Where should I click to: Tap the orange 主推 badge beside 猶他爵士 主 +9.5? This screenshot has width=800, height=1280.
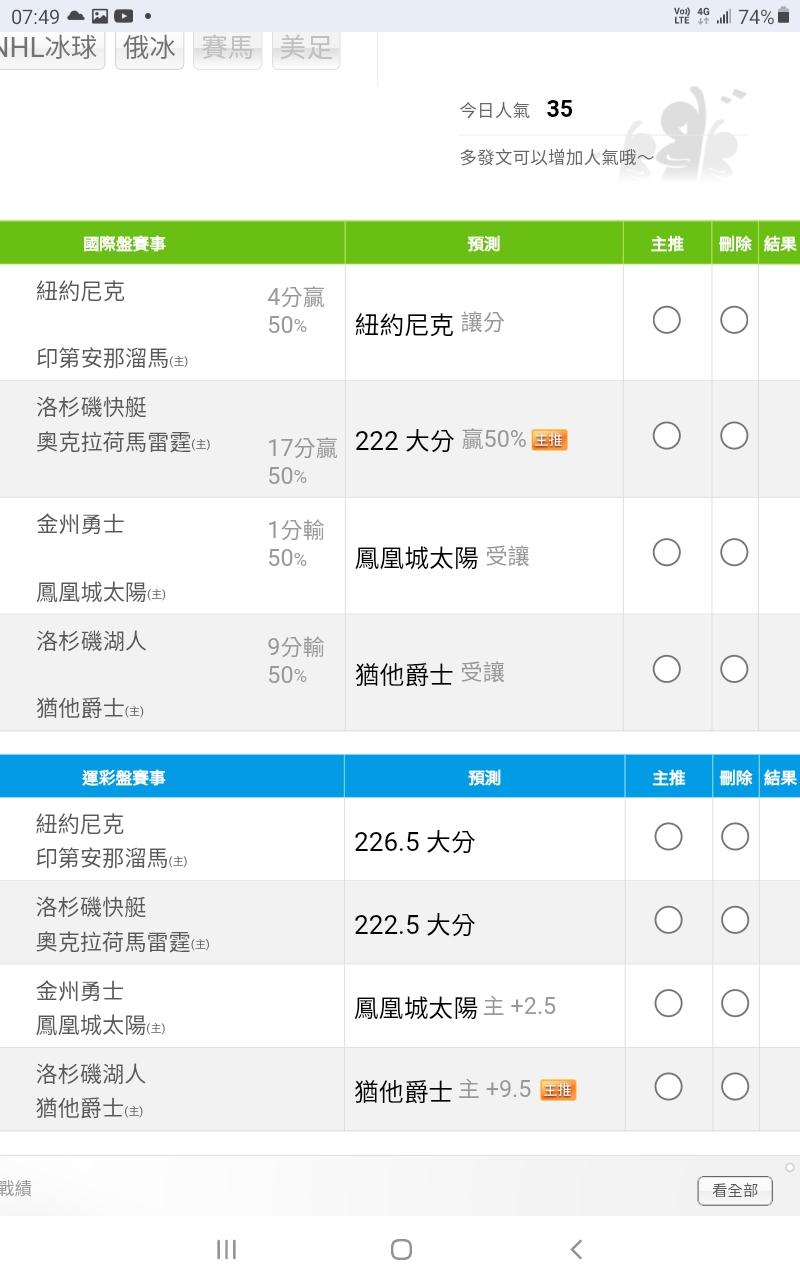558,1090
